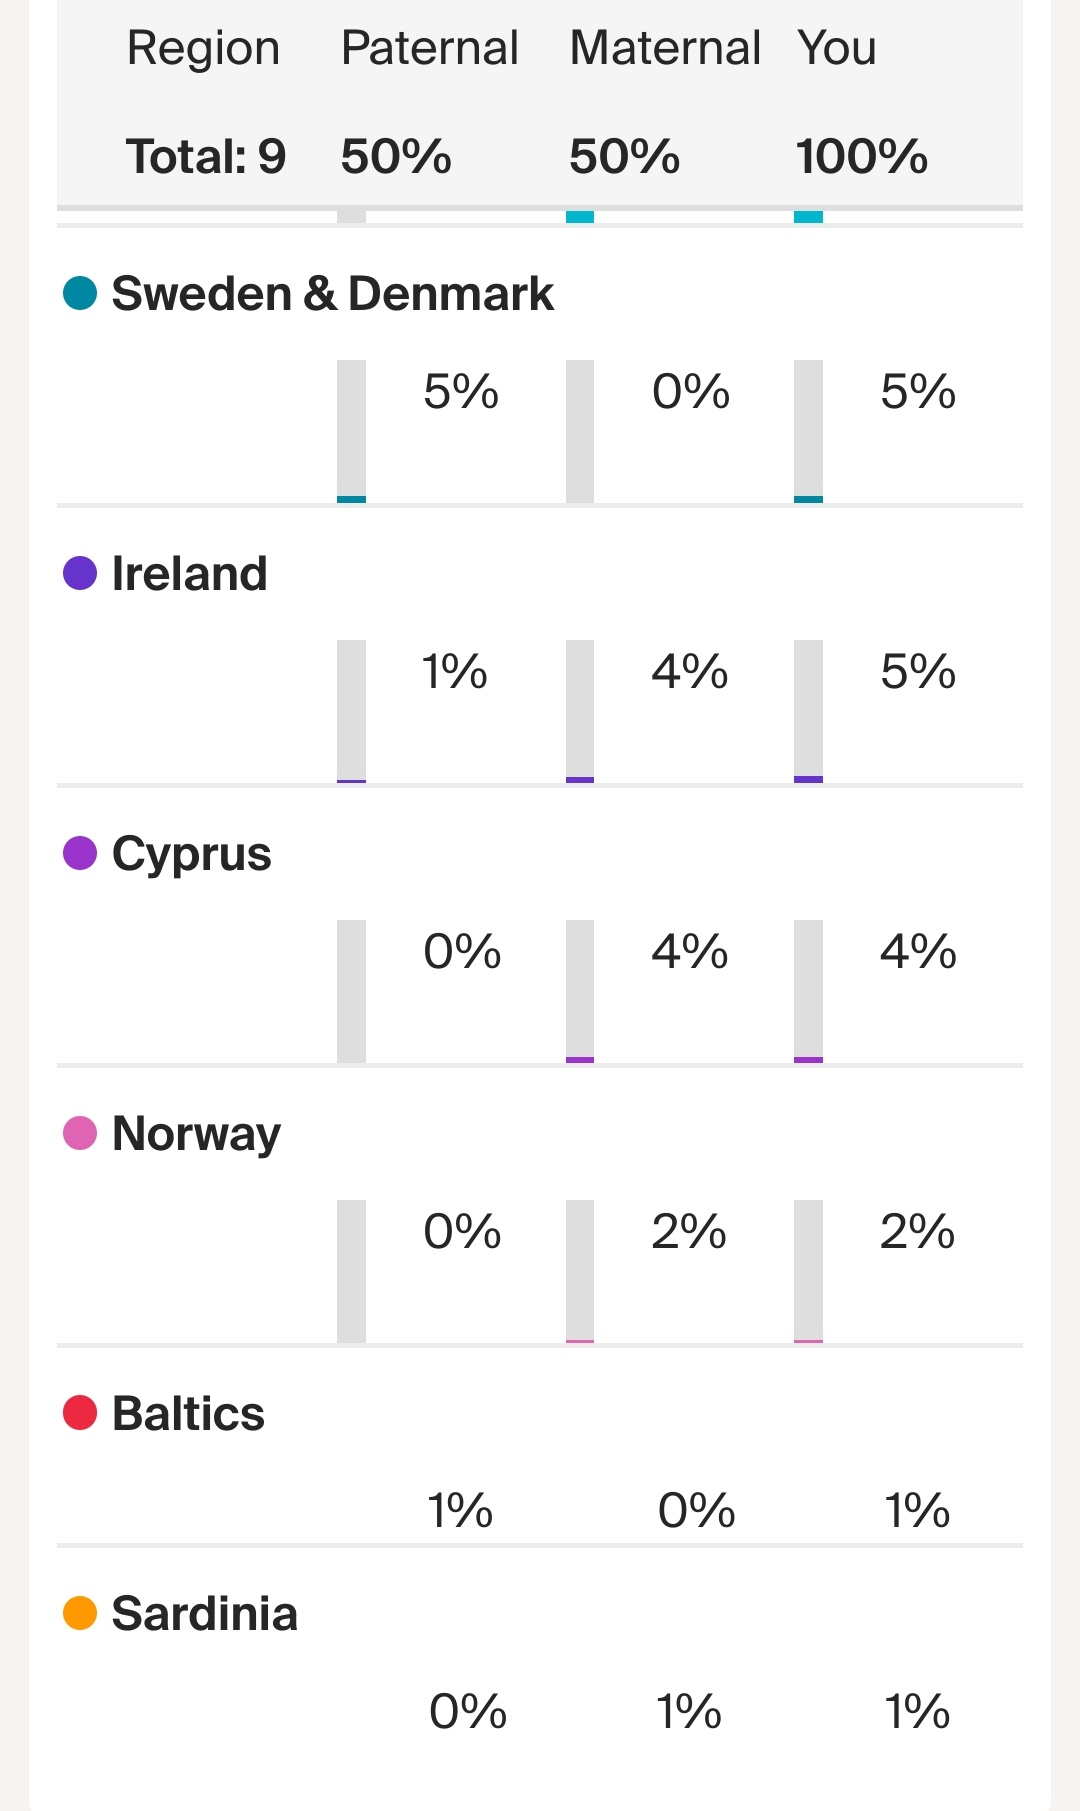Click the Paternal column header
Viewport: 1080px width, 1811px height.
point(429,48)
